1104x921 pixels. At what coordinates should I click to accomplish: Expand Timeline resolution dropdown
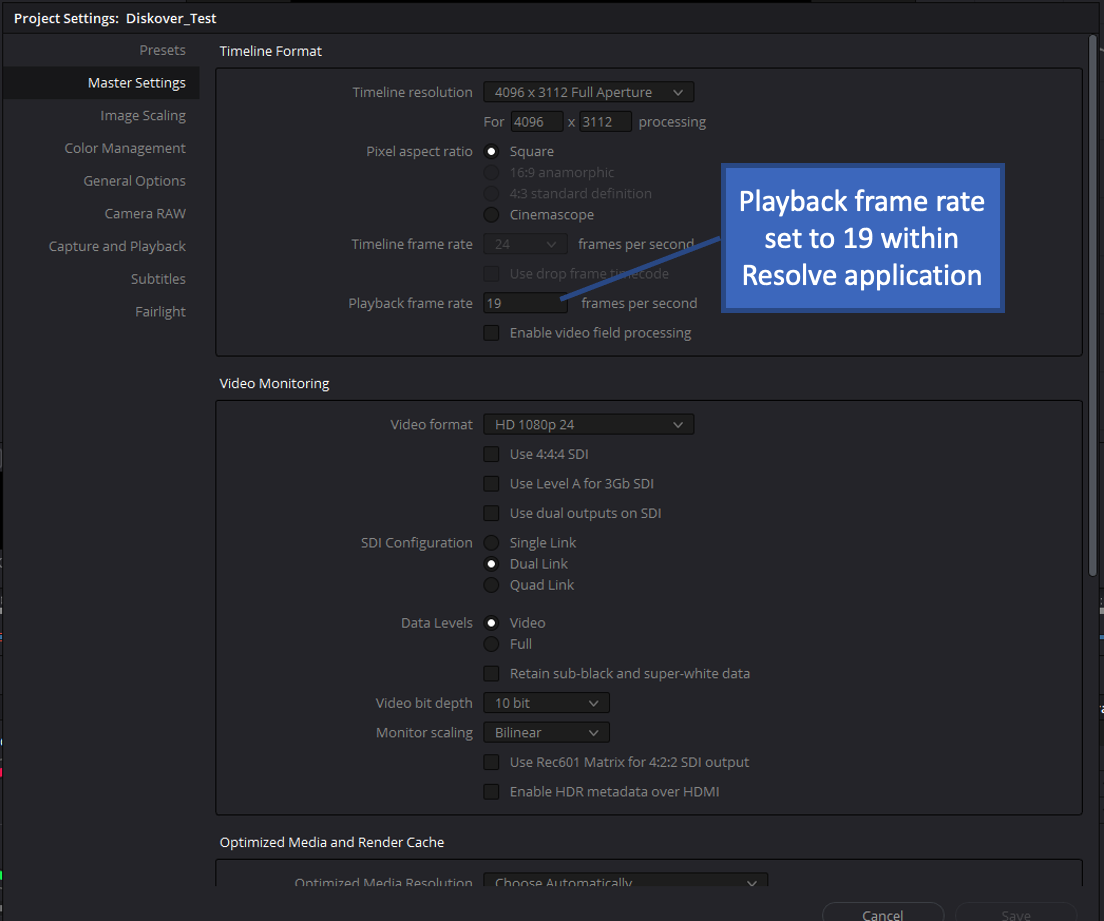[x=589, y=92]
